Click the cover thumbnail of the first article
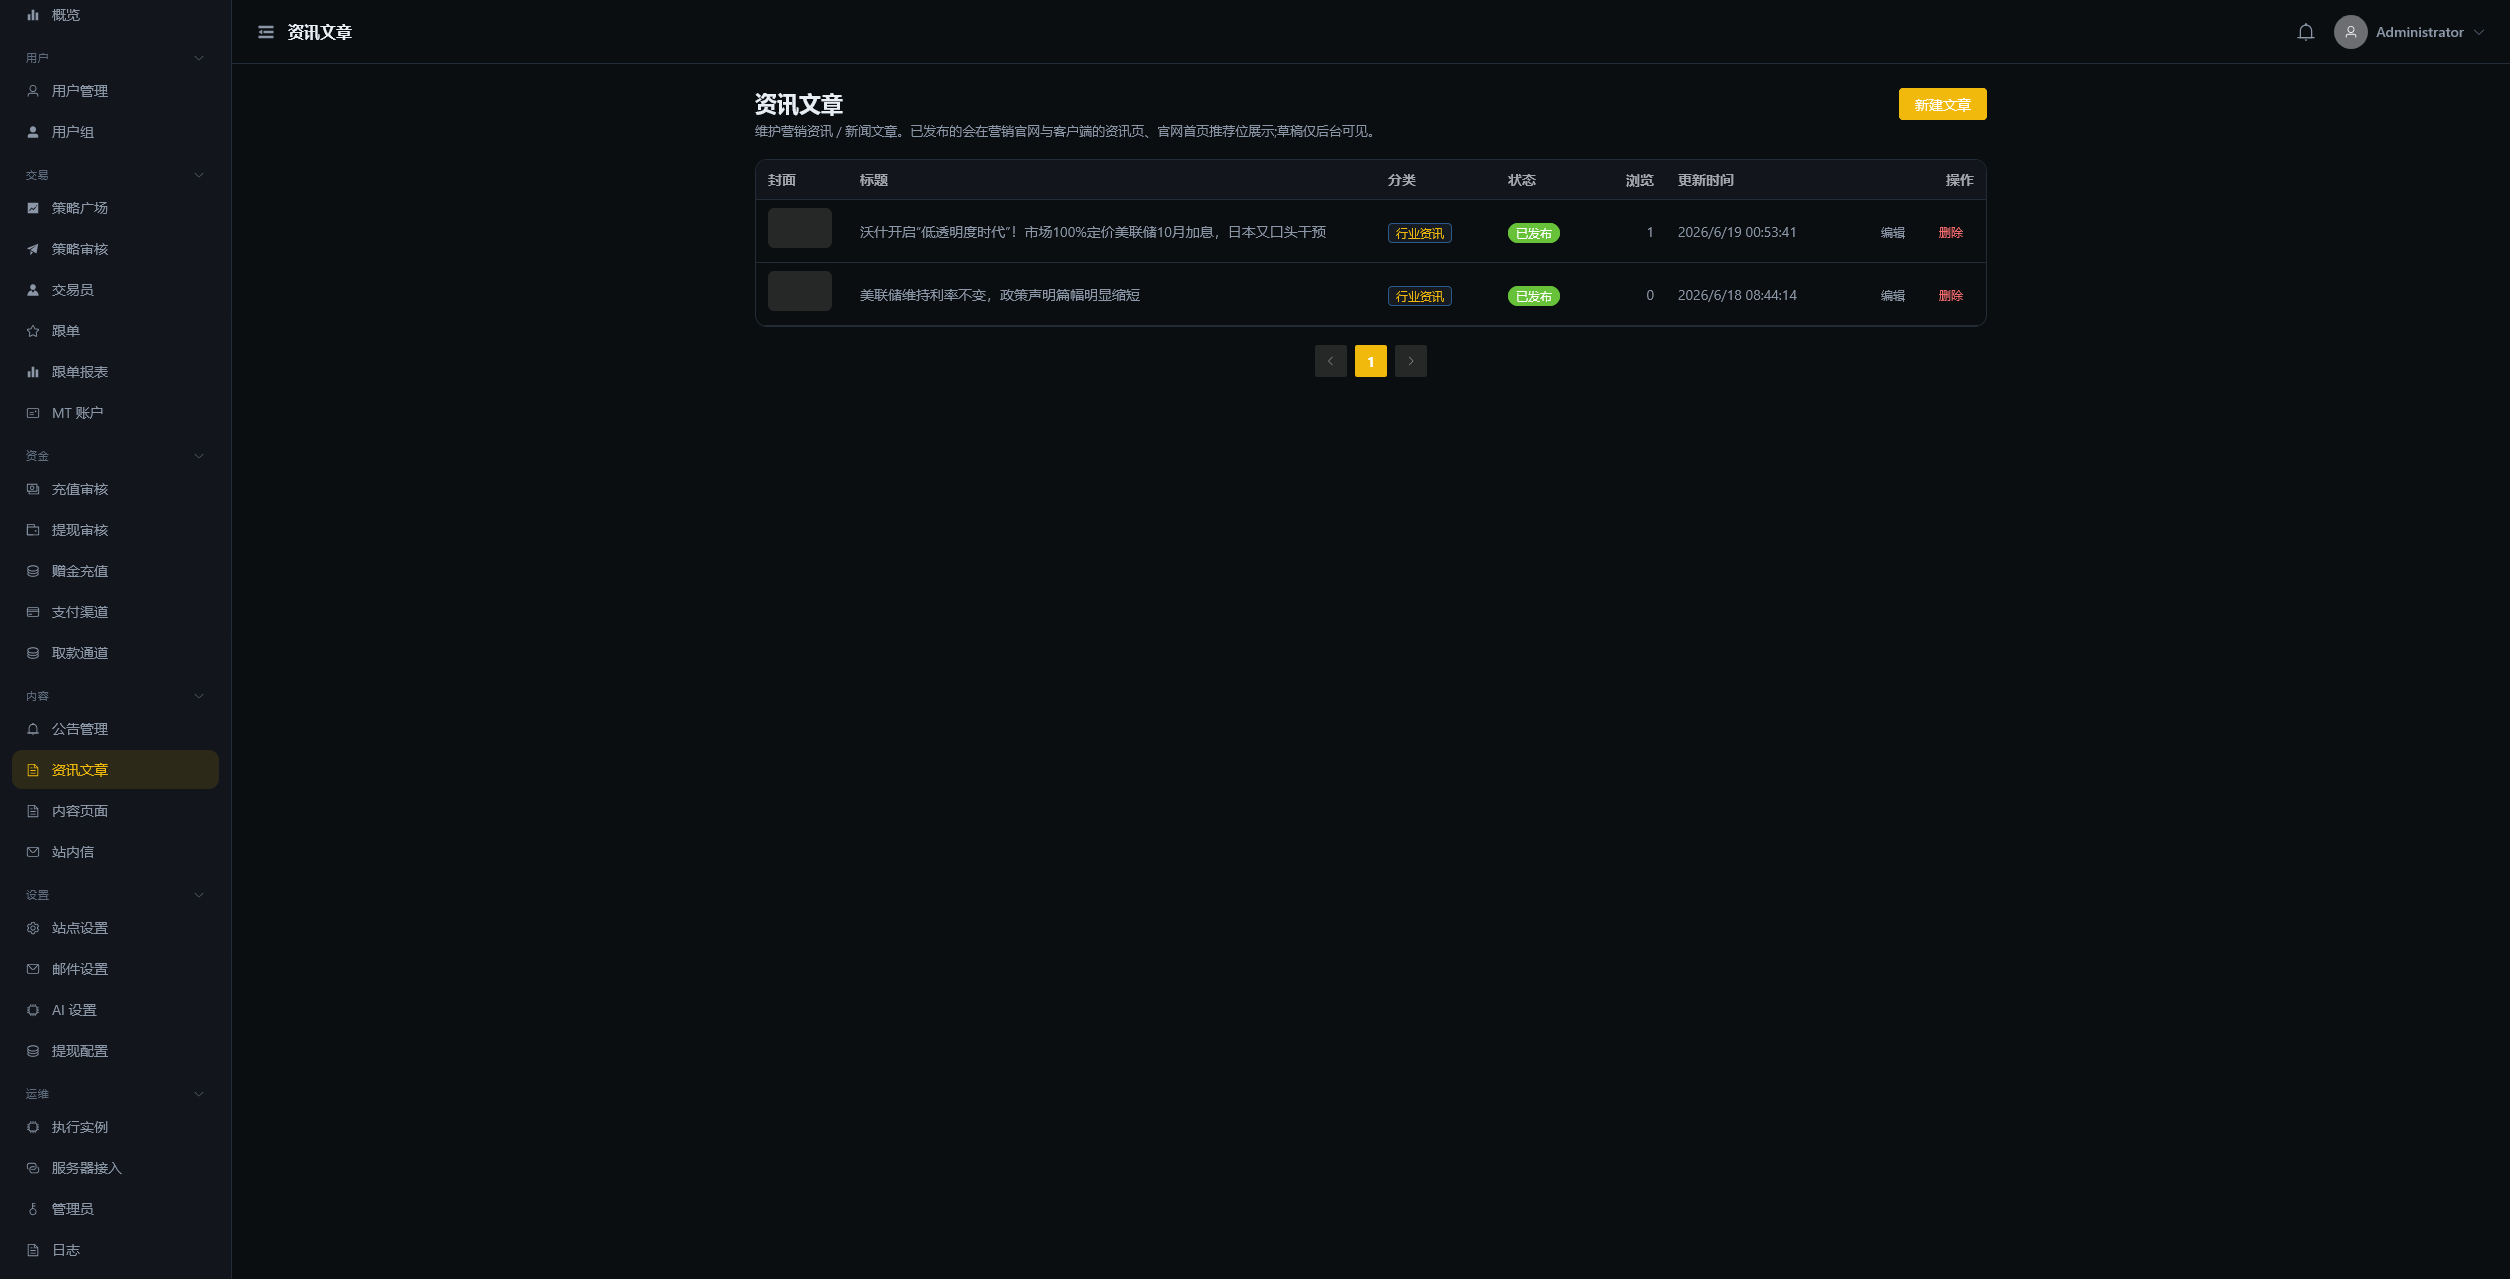The width and height of the screenshot is (2510, 1279). 799,228
